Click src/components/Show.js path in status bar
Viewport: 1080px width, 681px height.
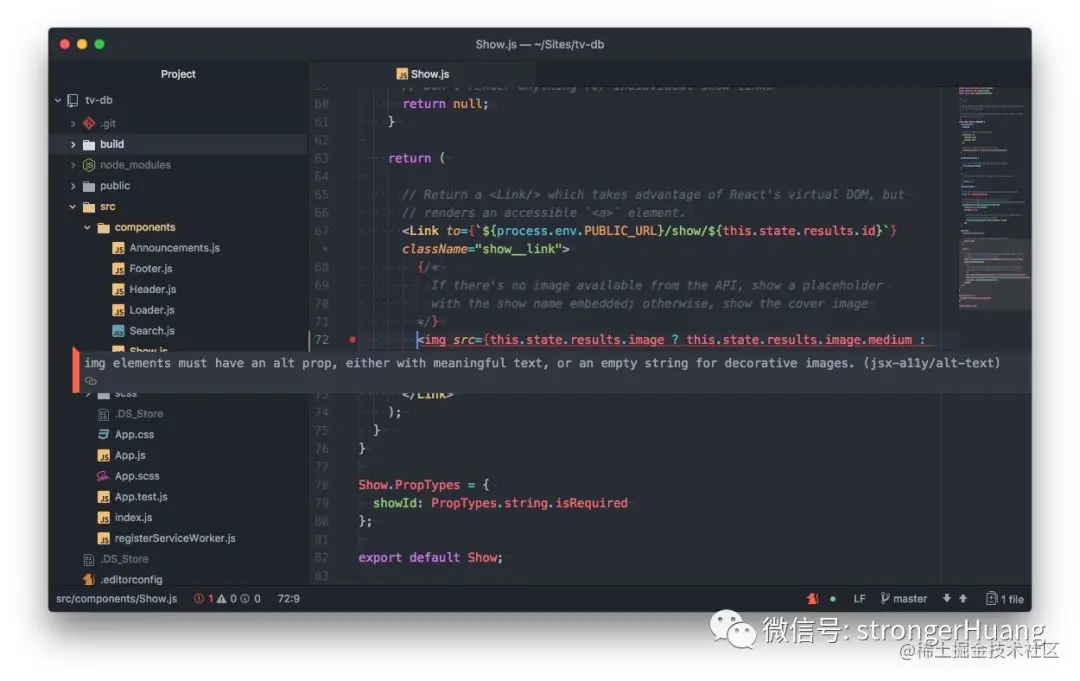pos(116,598)
